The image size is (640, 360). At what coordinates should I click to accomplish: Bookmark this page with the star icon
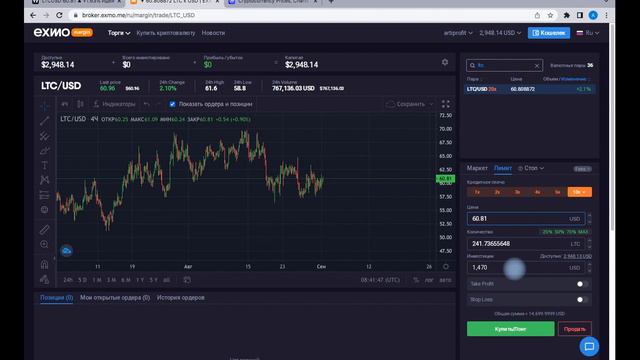[550, 15]
